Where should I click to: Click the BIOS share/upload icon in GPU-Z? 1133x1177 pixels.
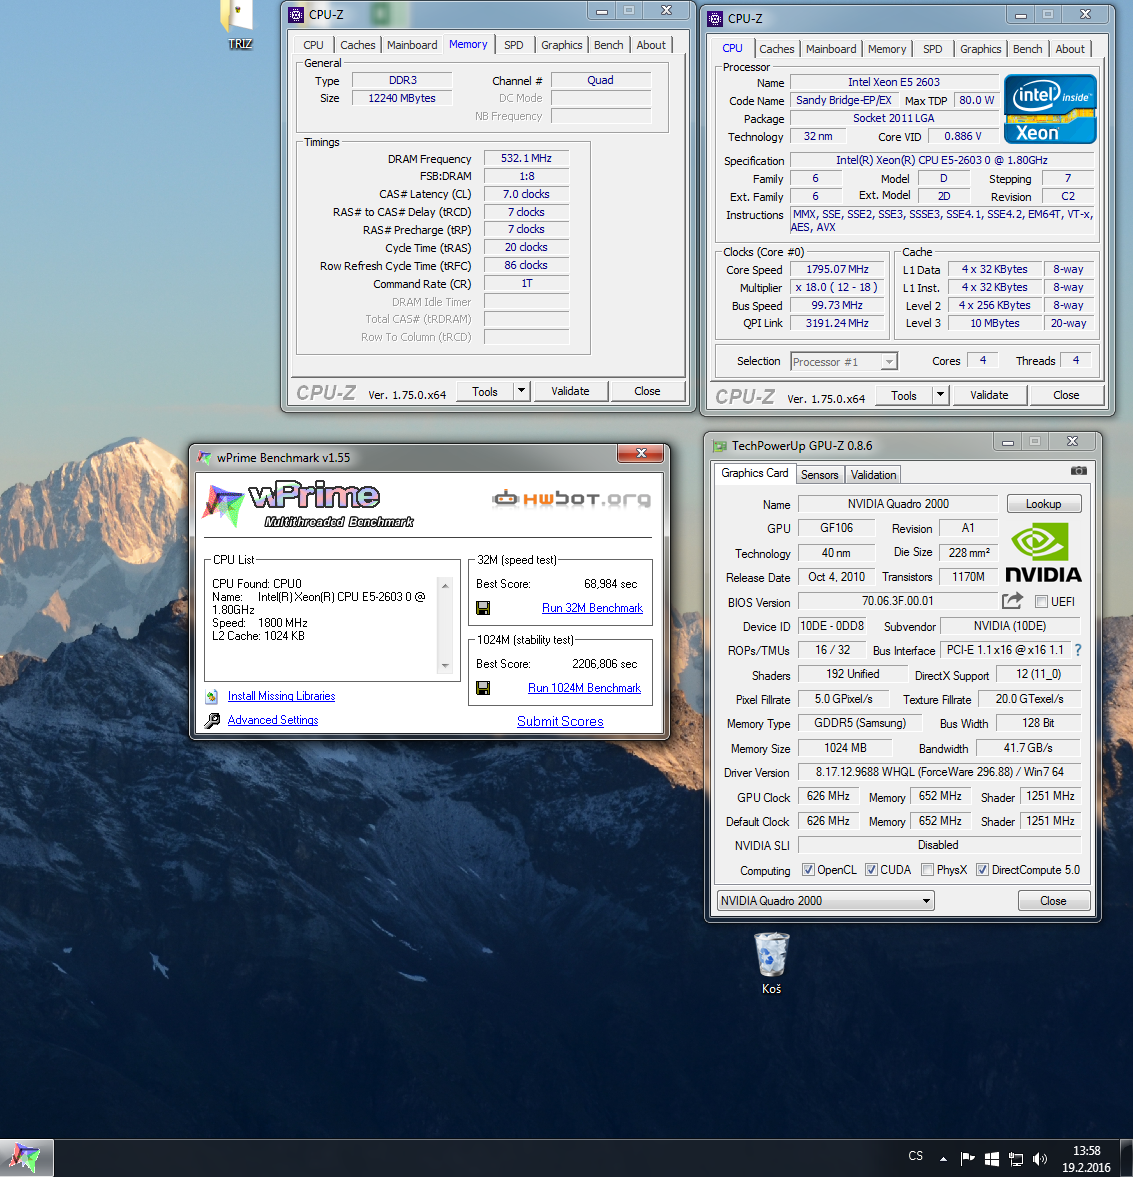[1012, 601]
